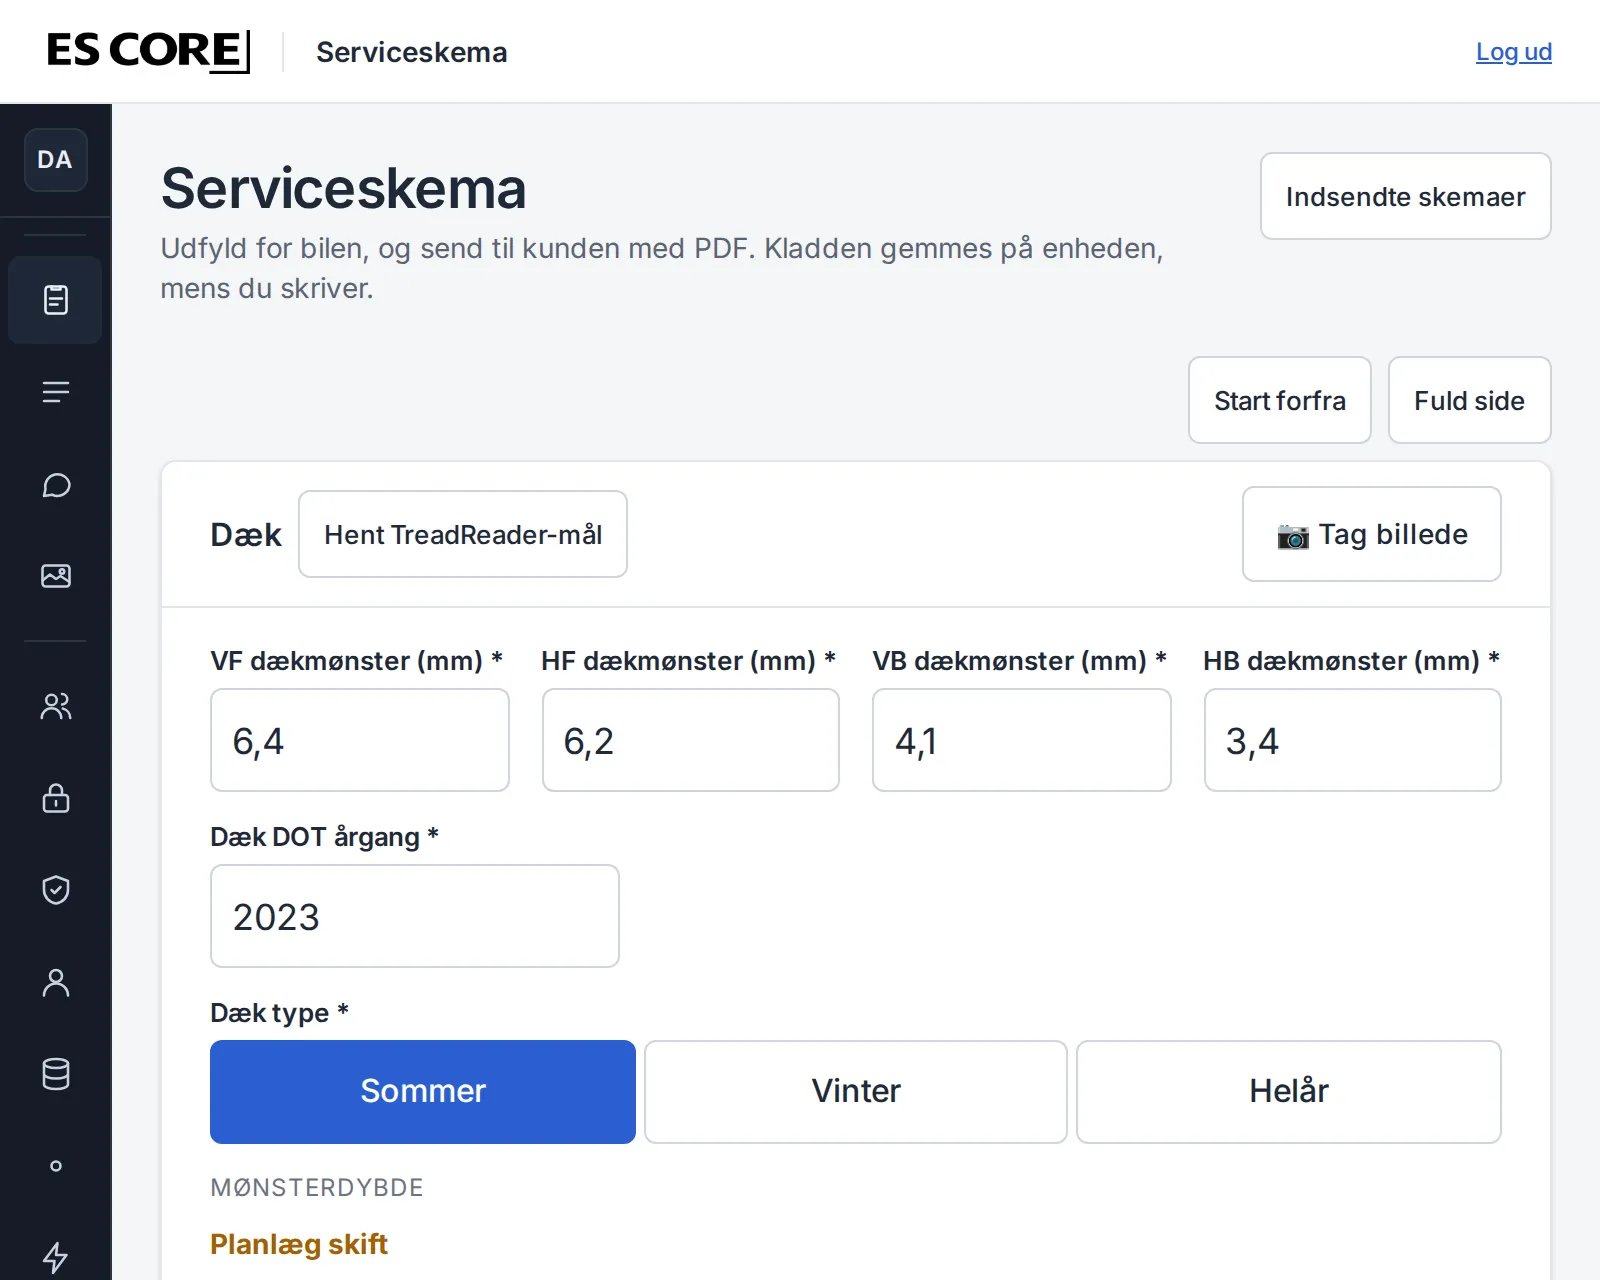
Task: Open the users group sidebar icon
Action: pos(56,707)
